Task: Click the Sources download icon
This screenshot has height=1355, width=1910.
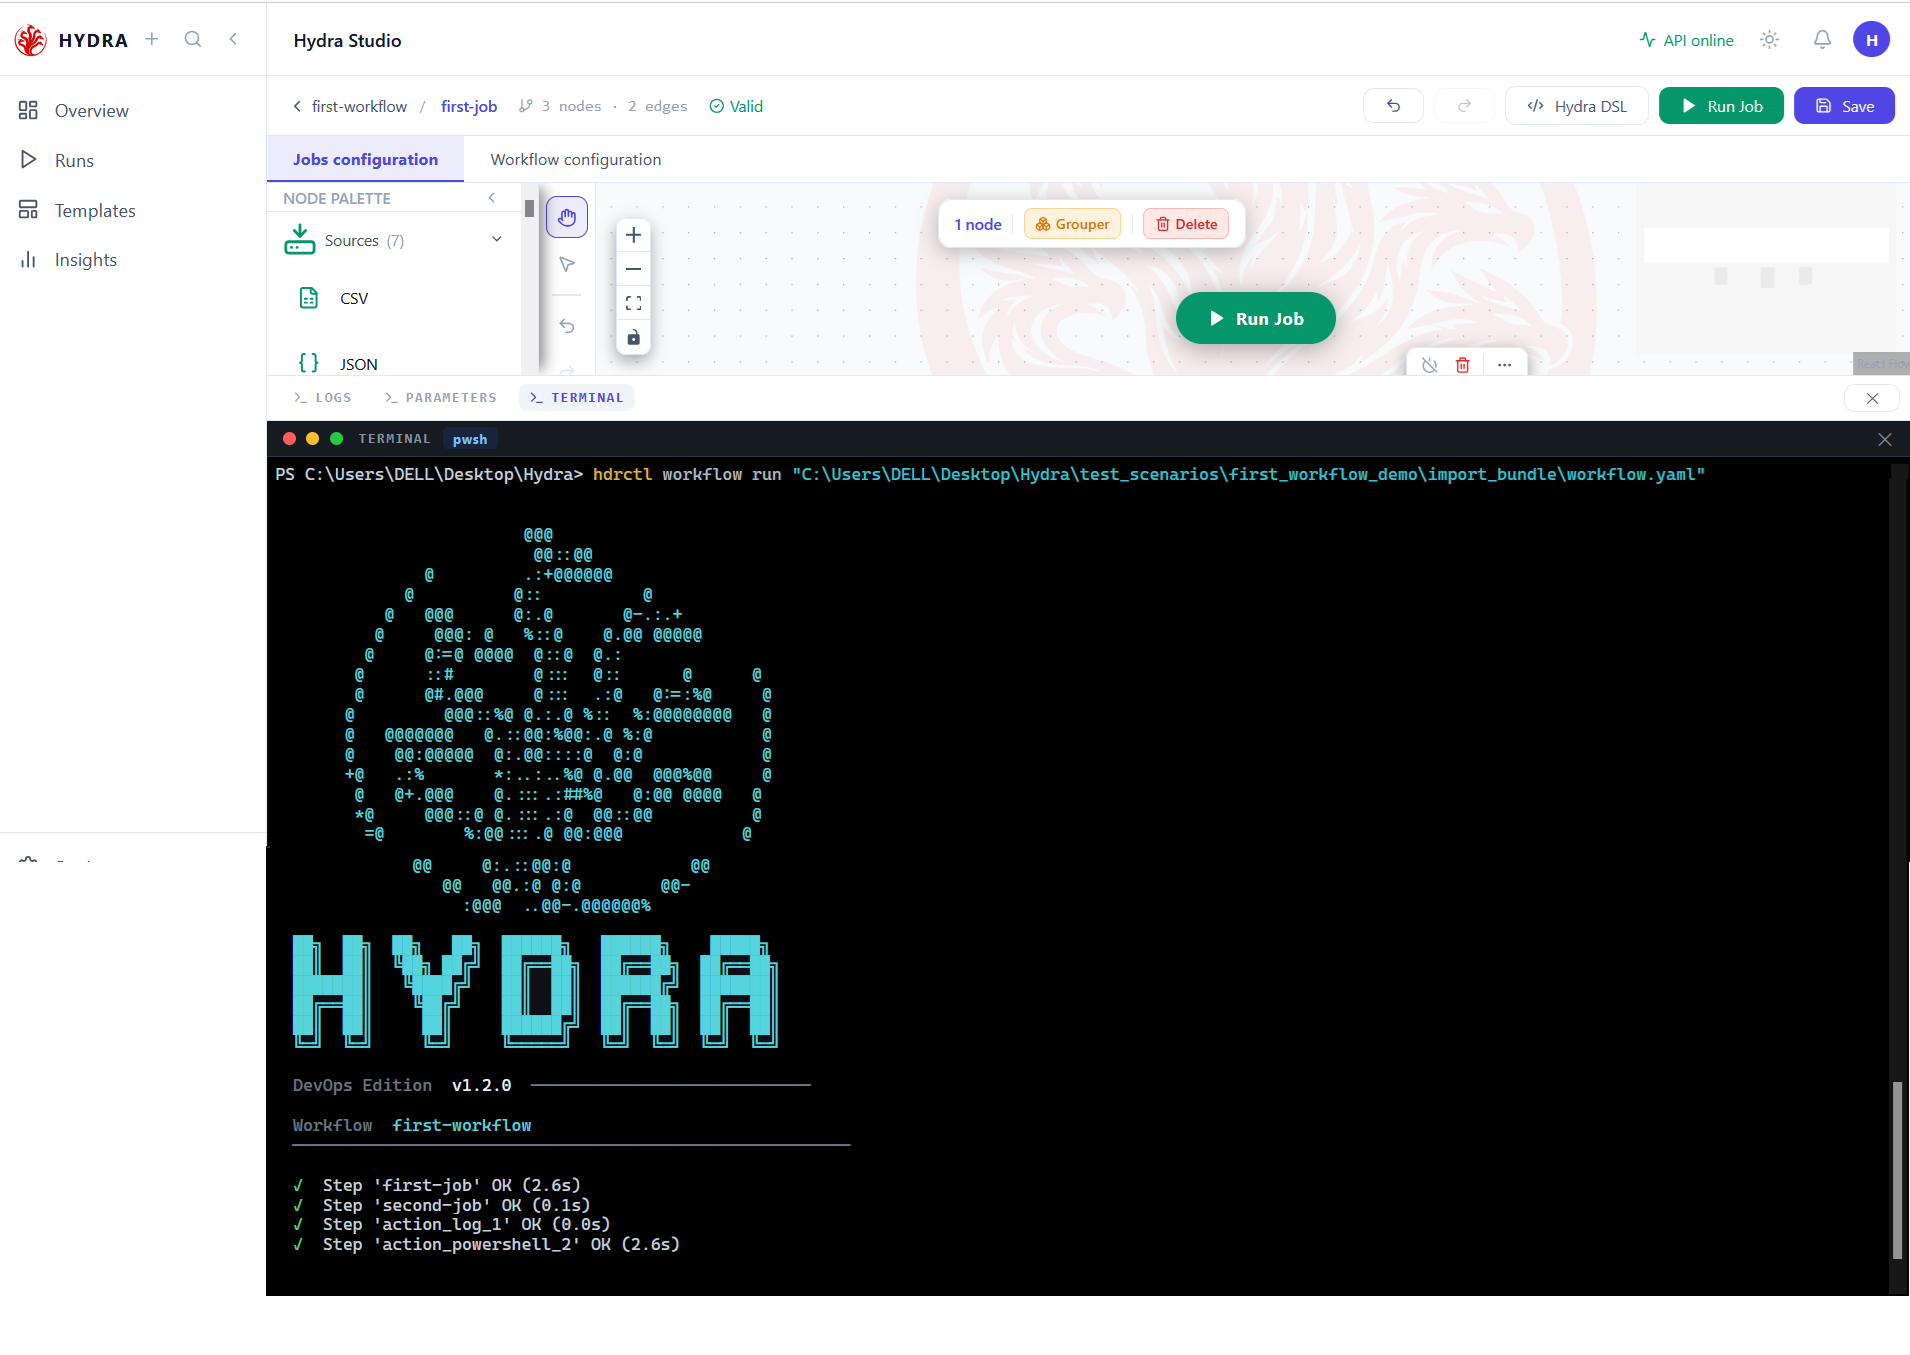Action: pos(299,240)
